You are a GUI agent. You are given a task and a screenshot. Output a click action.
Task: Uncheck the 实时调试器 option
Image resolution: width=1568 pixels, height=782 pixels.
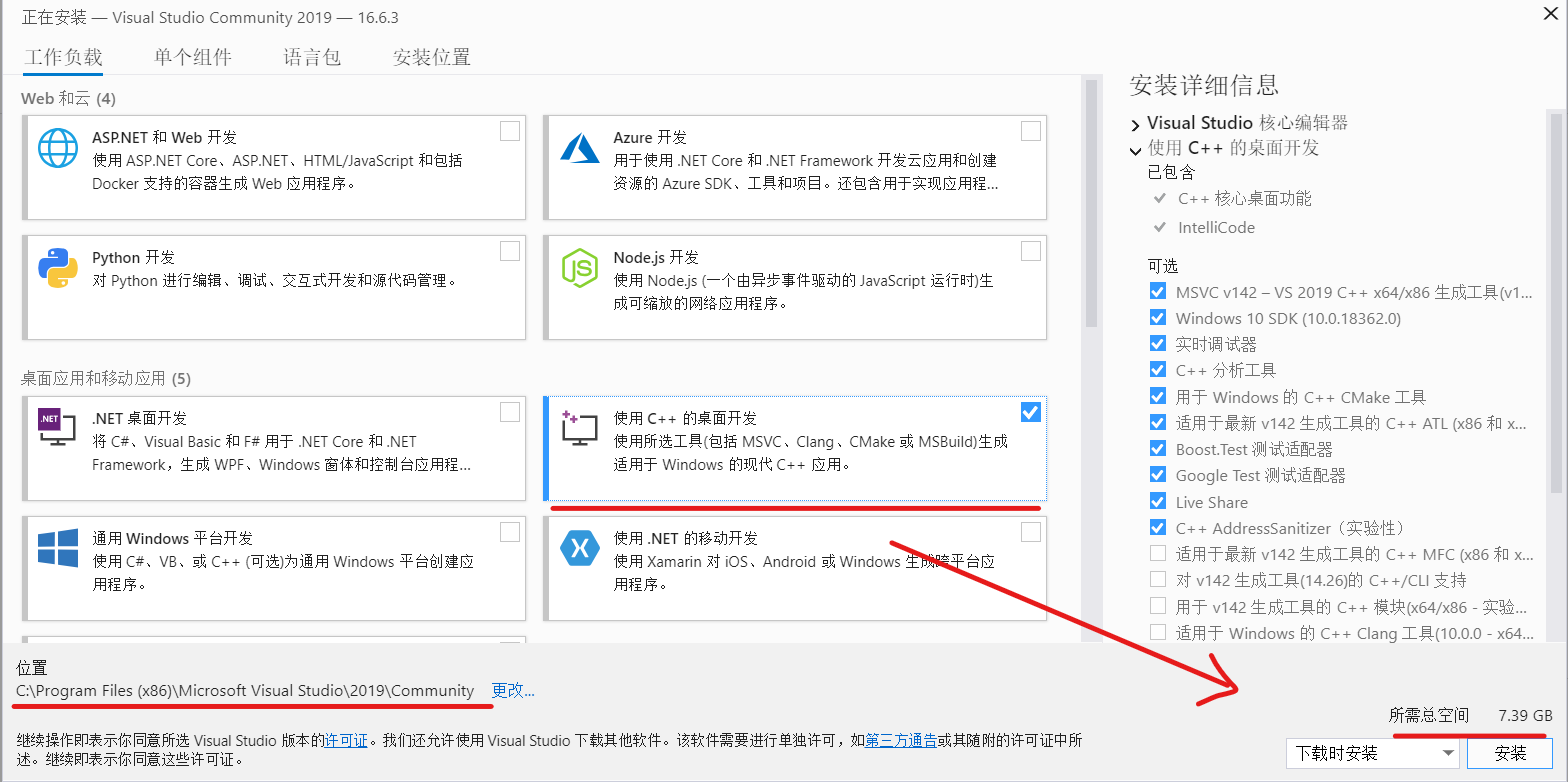pos(1158,344)
